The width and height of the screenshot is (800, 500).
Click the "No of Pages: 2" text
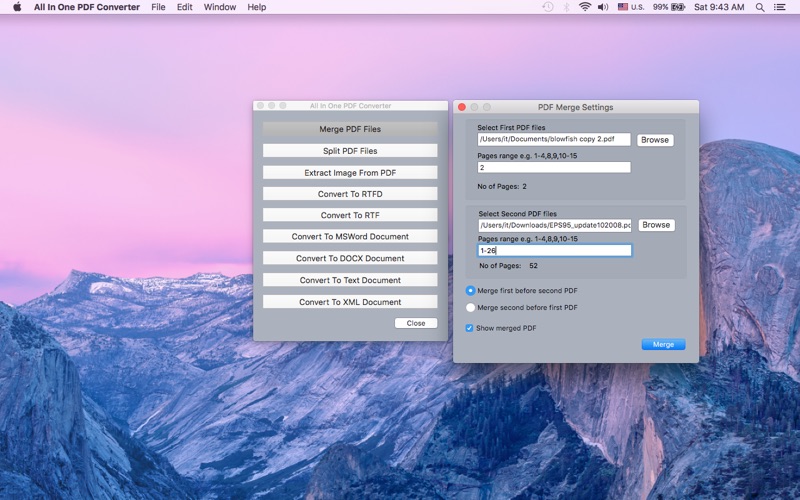pos(502,187)
